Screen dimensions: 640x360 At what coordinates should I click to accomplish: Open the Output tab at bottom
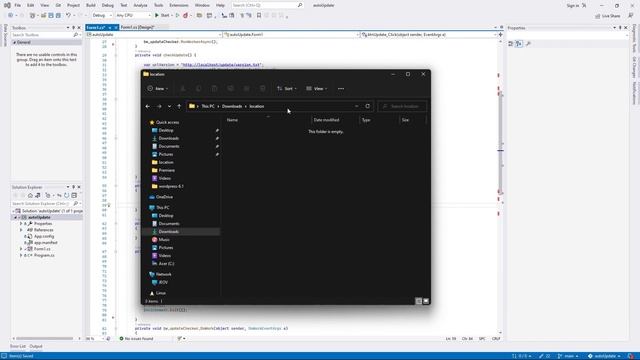(36, 346)
